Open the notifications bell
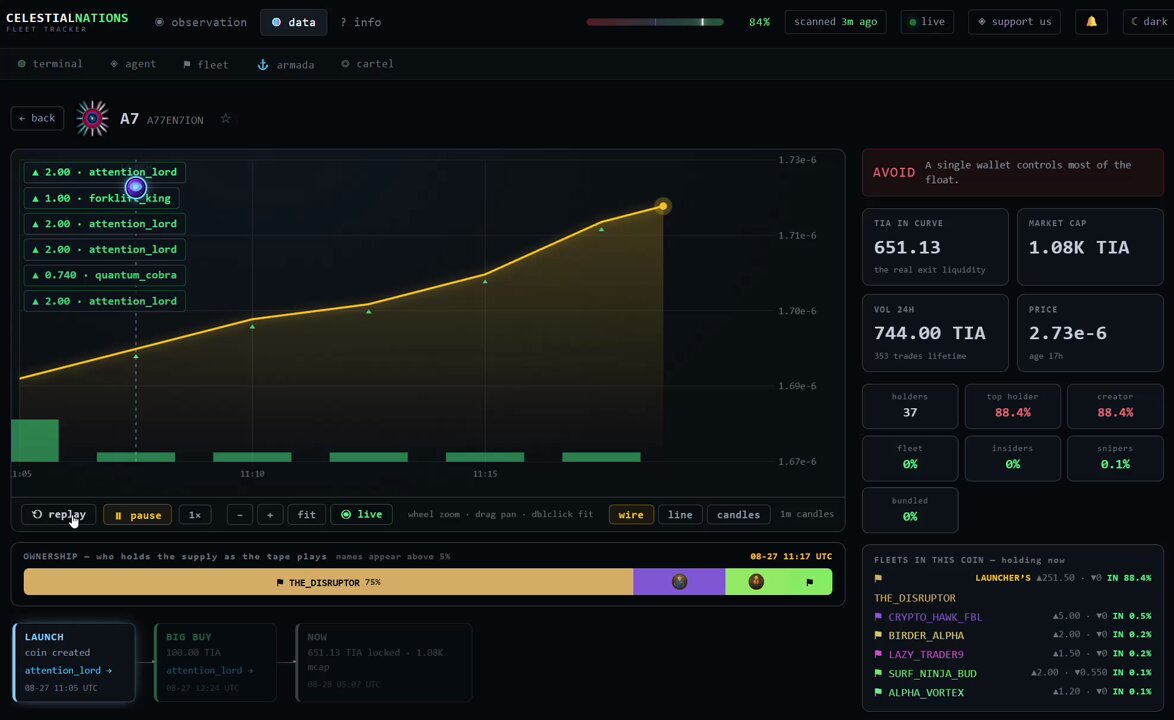Viewport: 1174px width, 720px height. click(1092, 22)
